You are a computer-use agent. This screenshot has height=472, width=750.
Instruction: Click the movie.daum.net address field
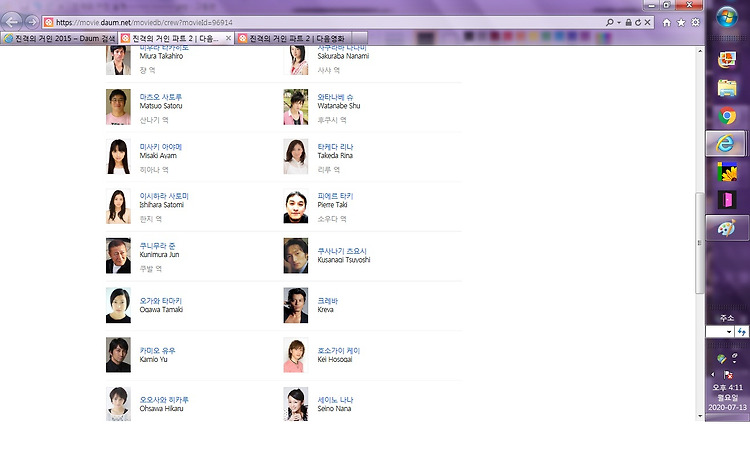(x=325, y=22)
